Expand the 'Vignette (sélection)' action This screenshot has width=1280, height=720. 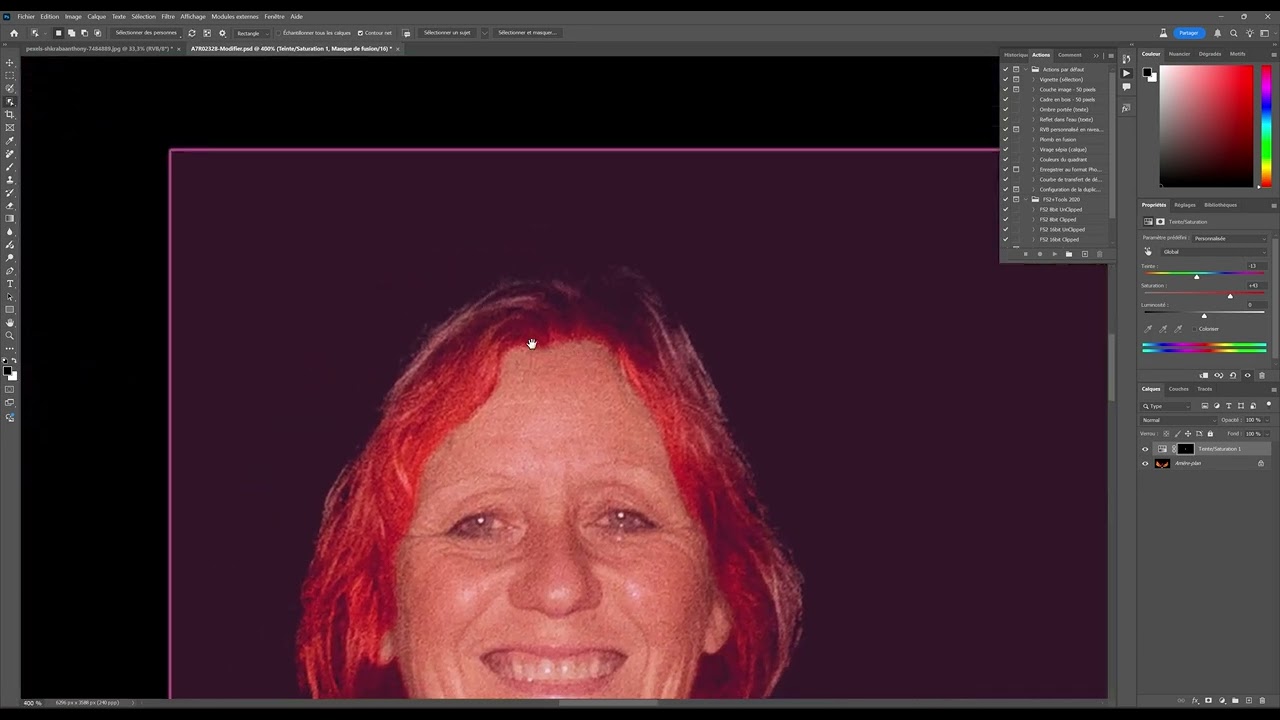[1034, 80]
